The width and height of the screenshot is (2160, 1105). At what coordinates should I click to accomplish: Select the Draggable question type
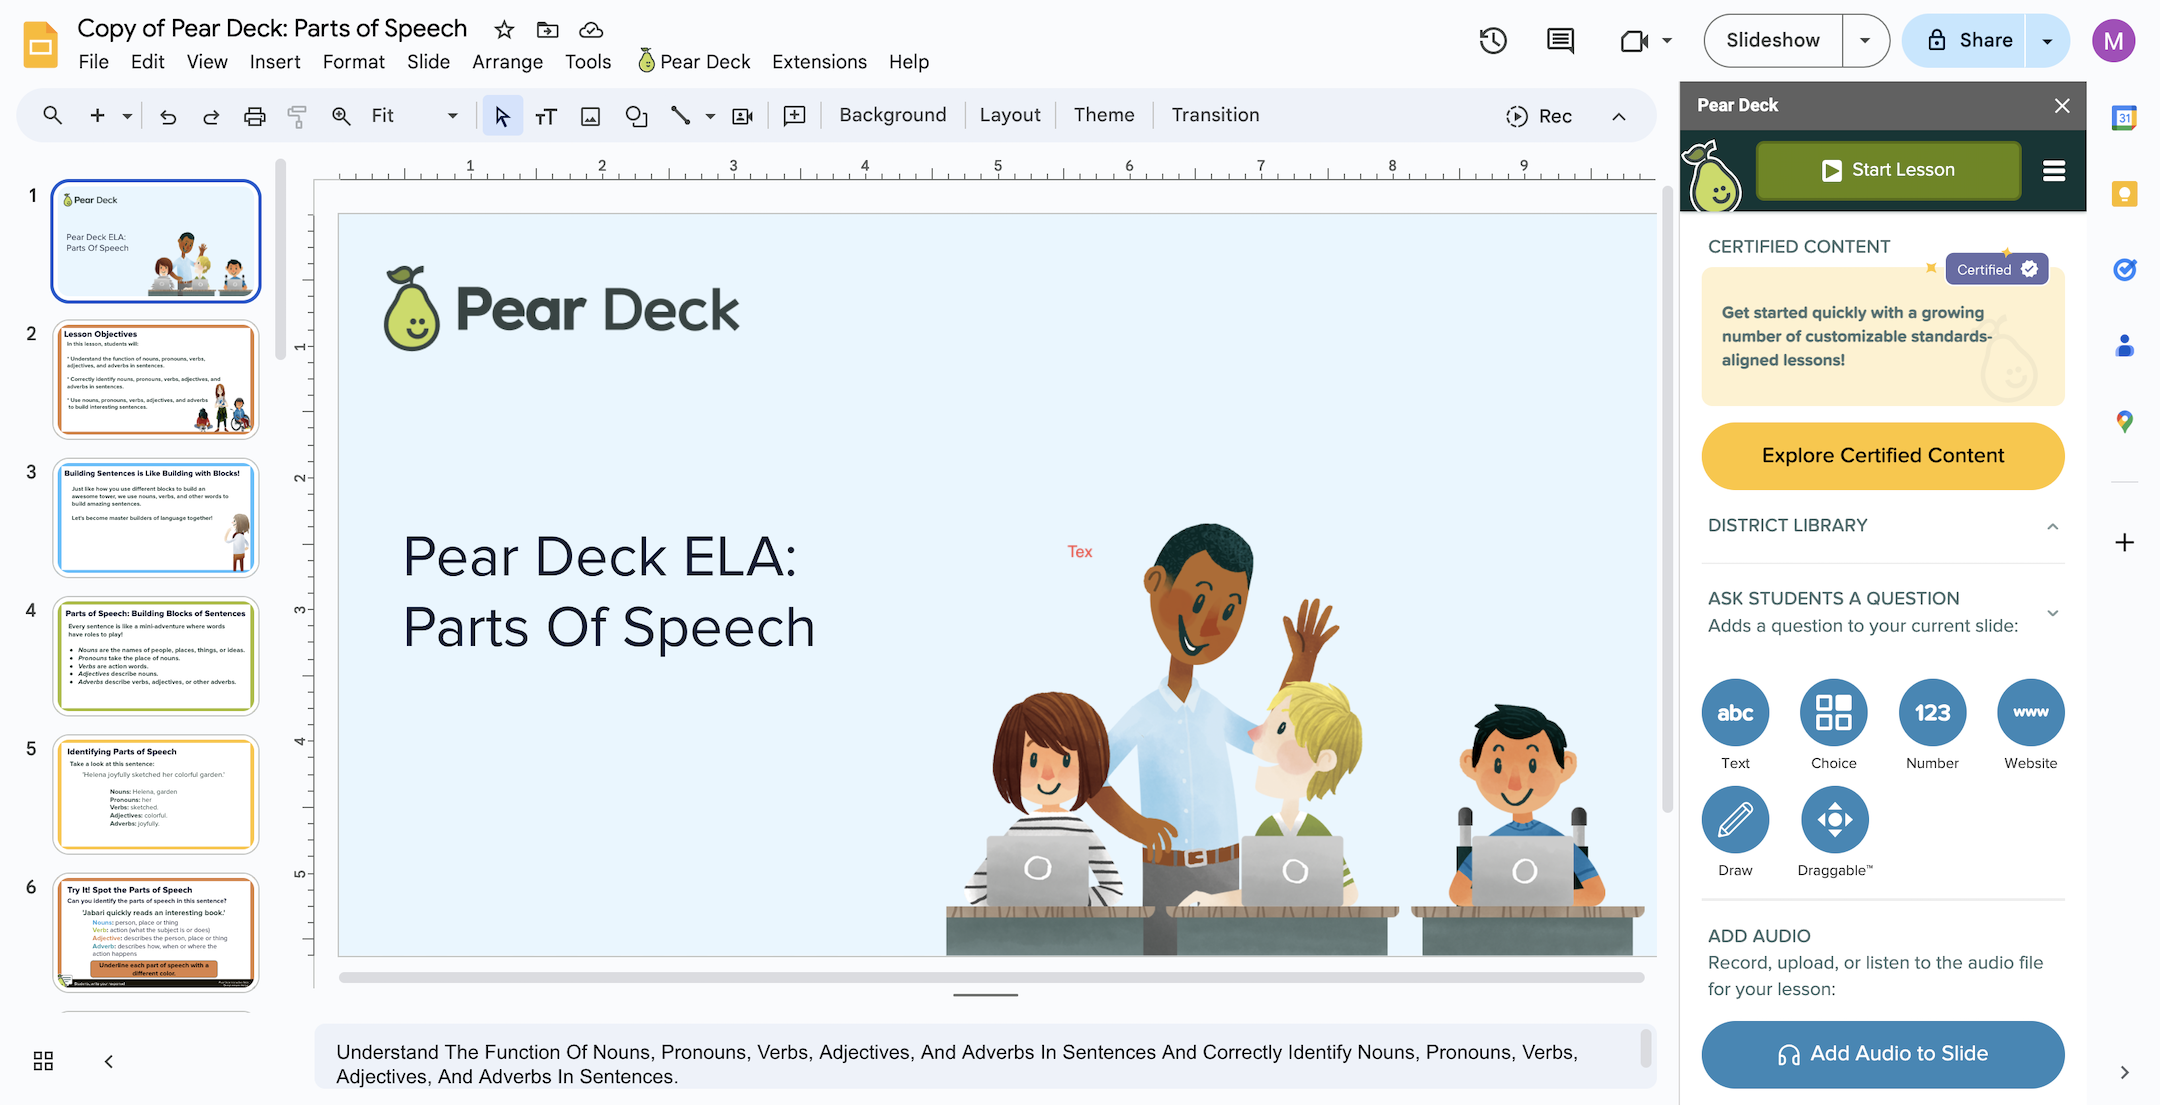tap(1833, 820)
